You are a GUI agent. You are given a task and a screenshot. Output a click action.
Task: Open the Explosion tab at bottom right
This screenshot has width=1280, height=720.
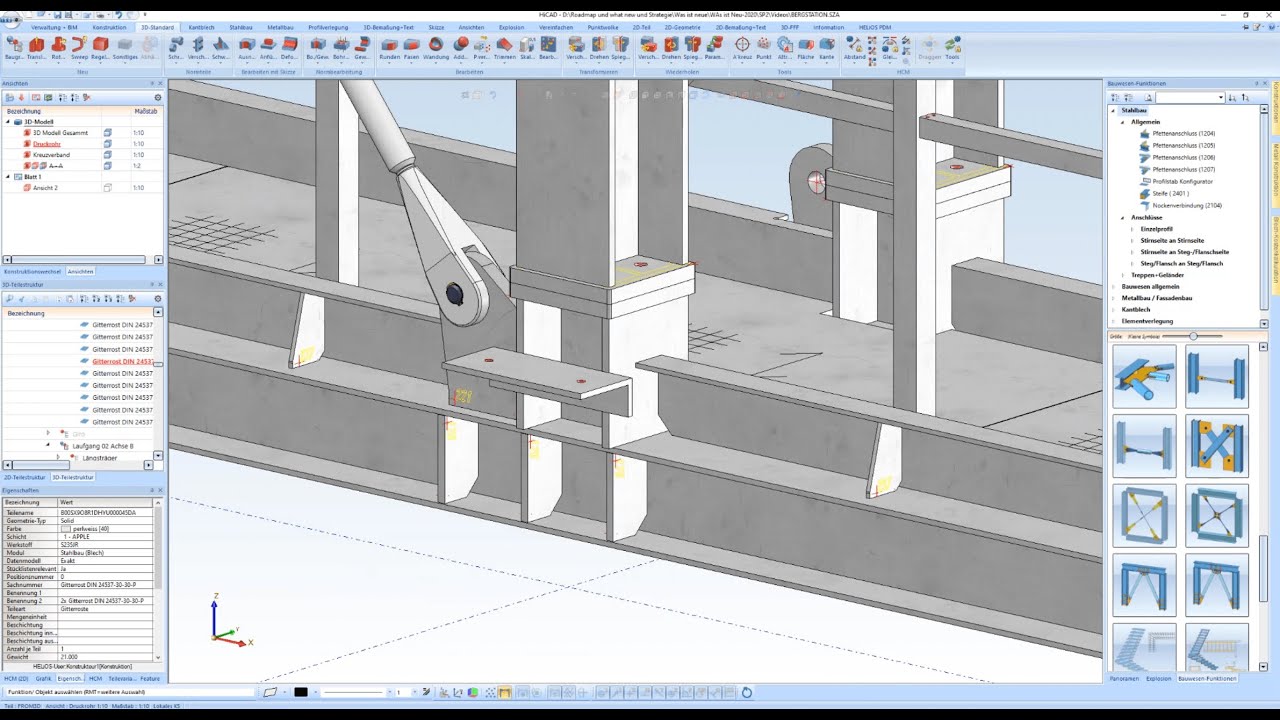[1159, 678]
